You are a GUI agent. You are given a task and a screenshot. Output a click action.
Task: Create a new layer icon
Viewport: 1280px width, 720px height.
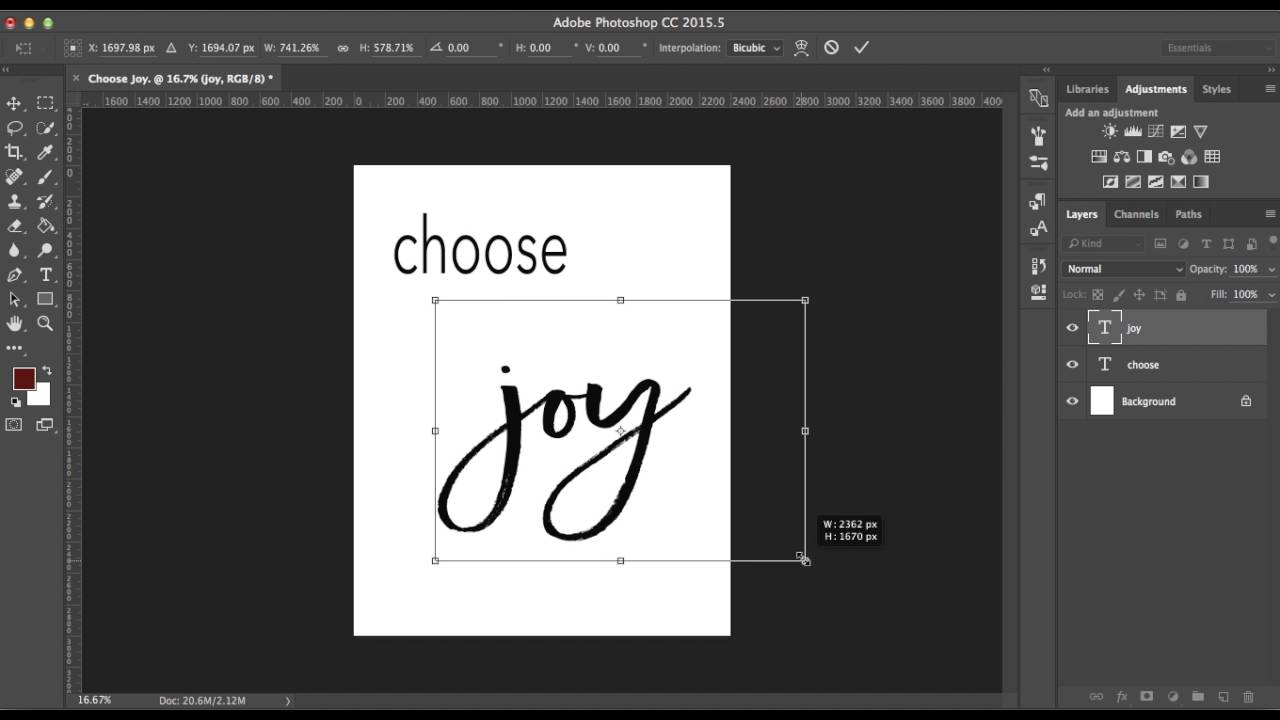click(x=1222, y=697)
